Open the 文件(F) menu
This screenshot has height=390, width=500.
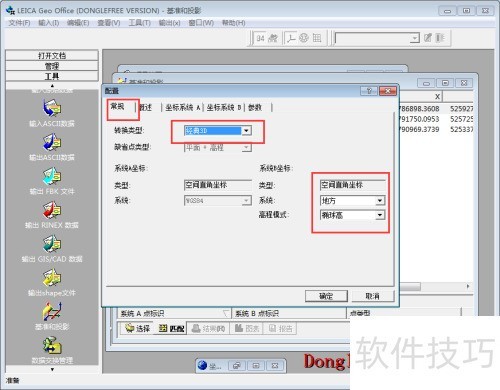(19, 23)
